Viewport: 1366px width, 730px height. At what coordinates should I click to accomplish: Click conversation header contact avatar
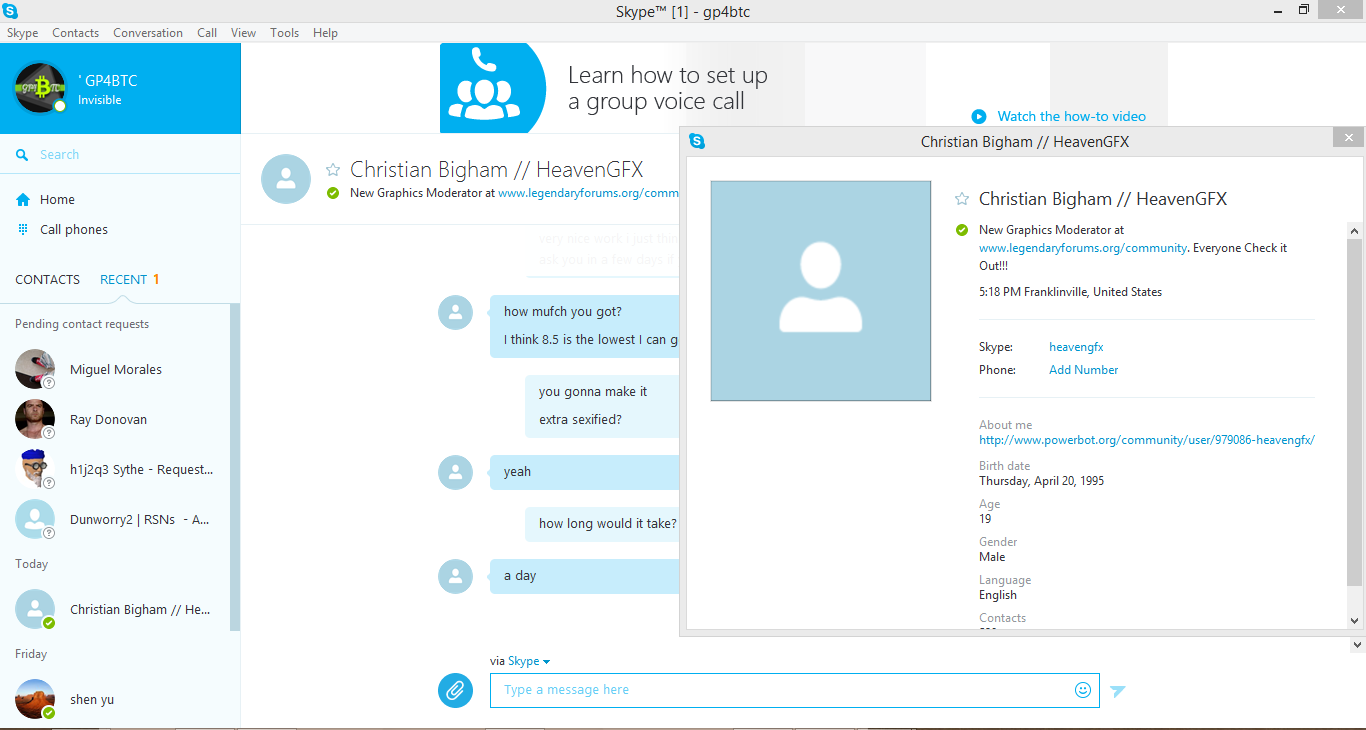pos(286,179)
